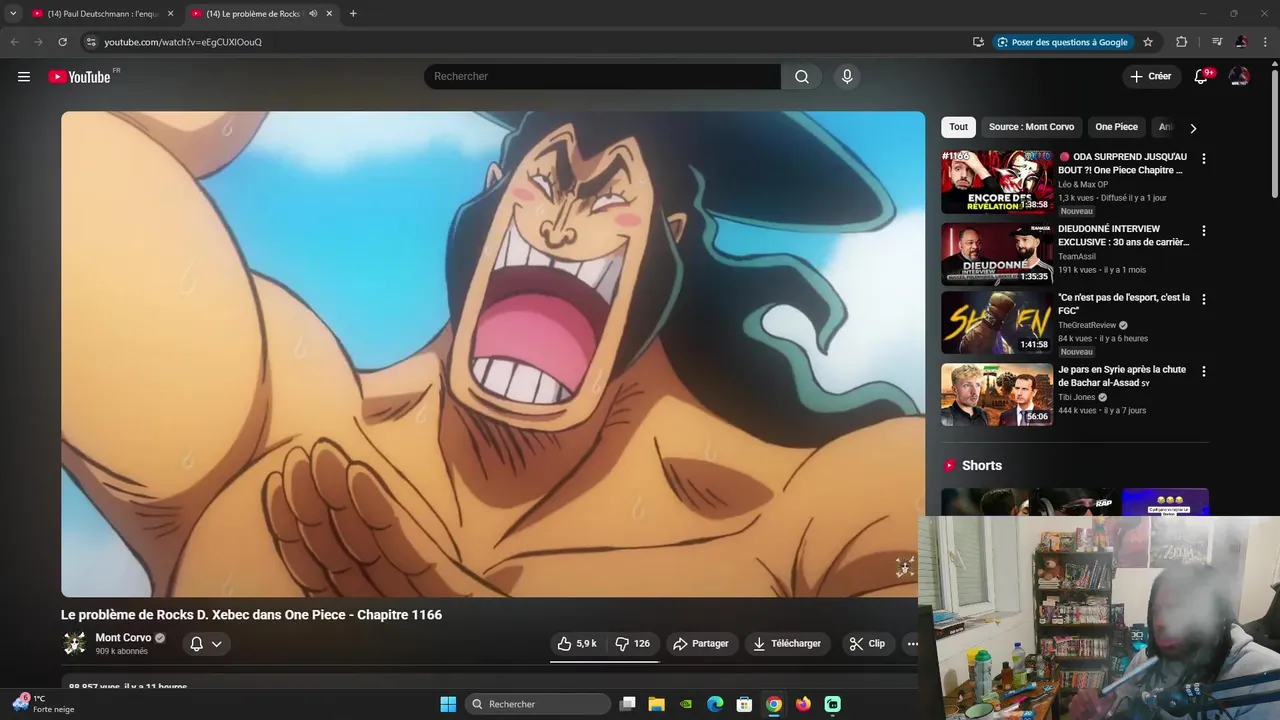Open options for DIEUDONNÉ INTERVIEW video
Screen dimensions: 1280x720
coord(1203,230)
